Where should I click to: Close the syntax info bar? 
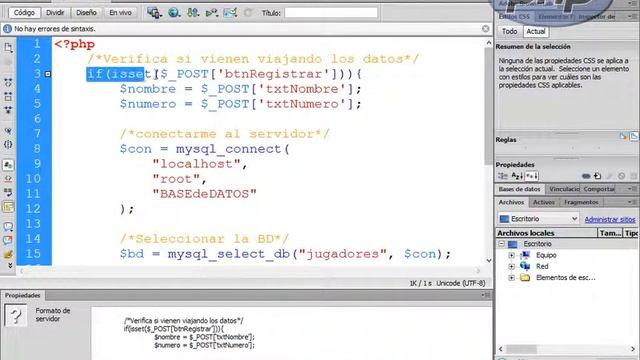[485, 29]
